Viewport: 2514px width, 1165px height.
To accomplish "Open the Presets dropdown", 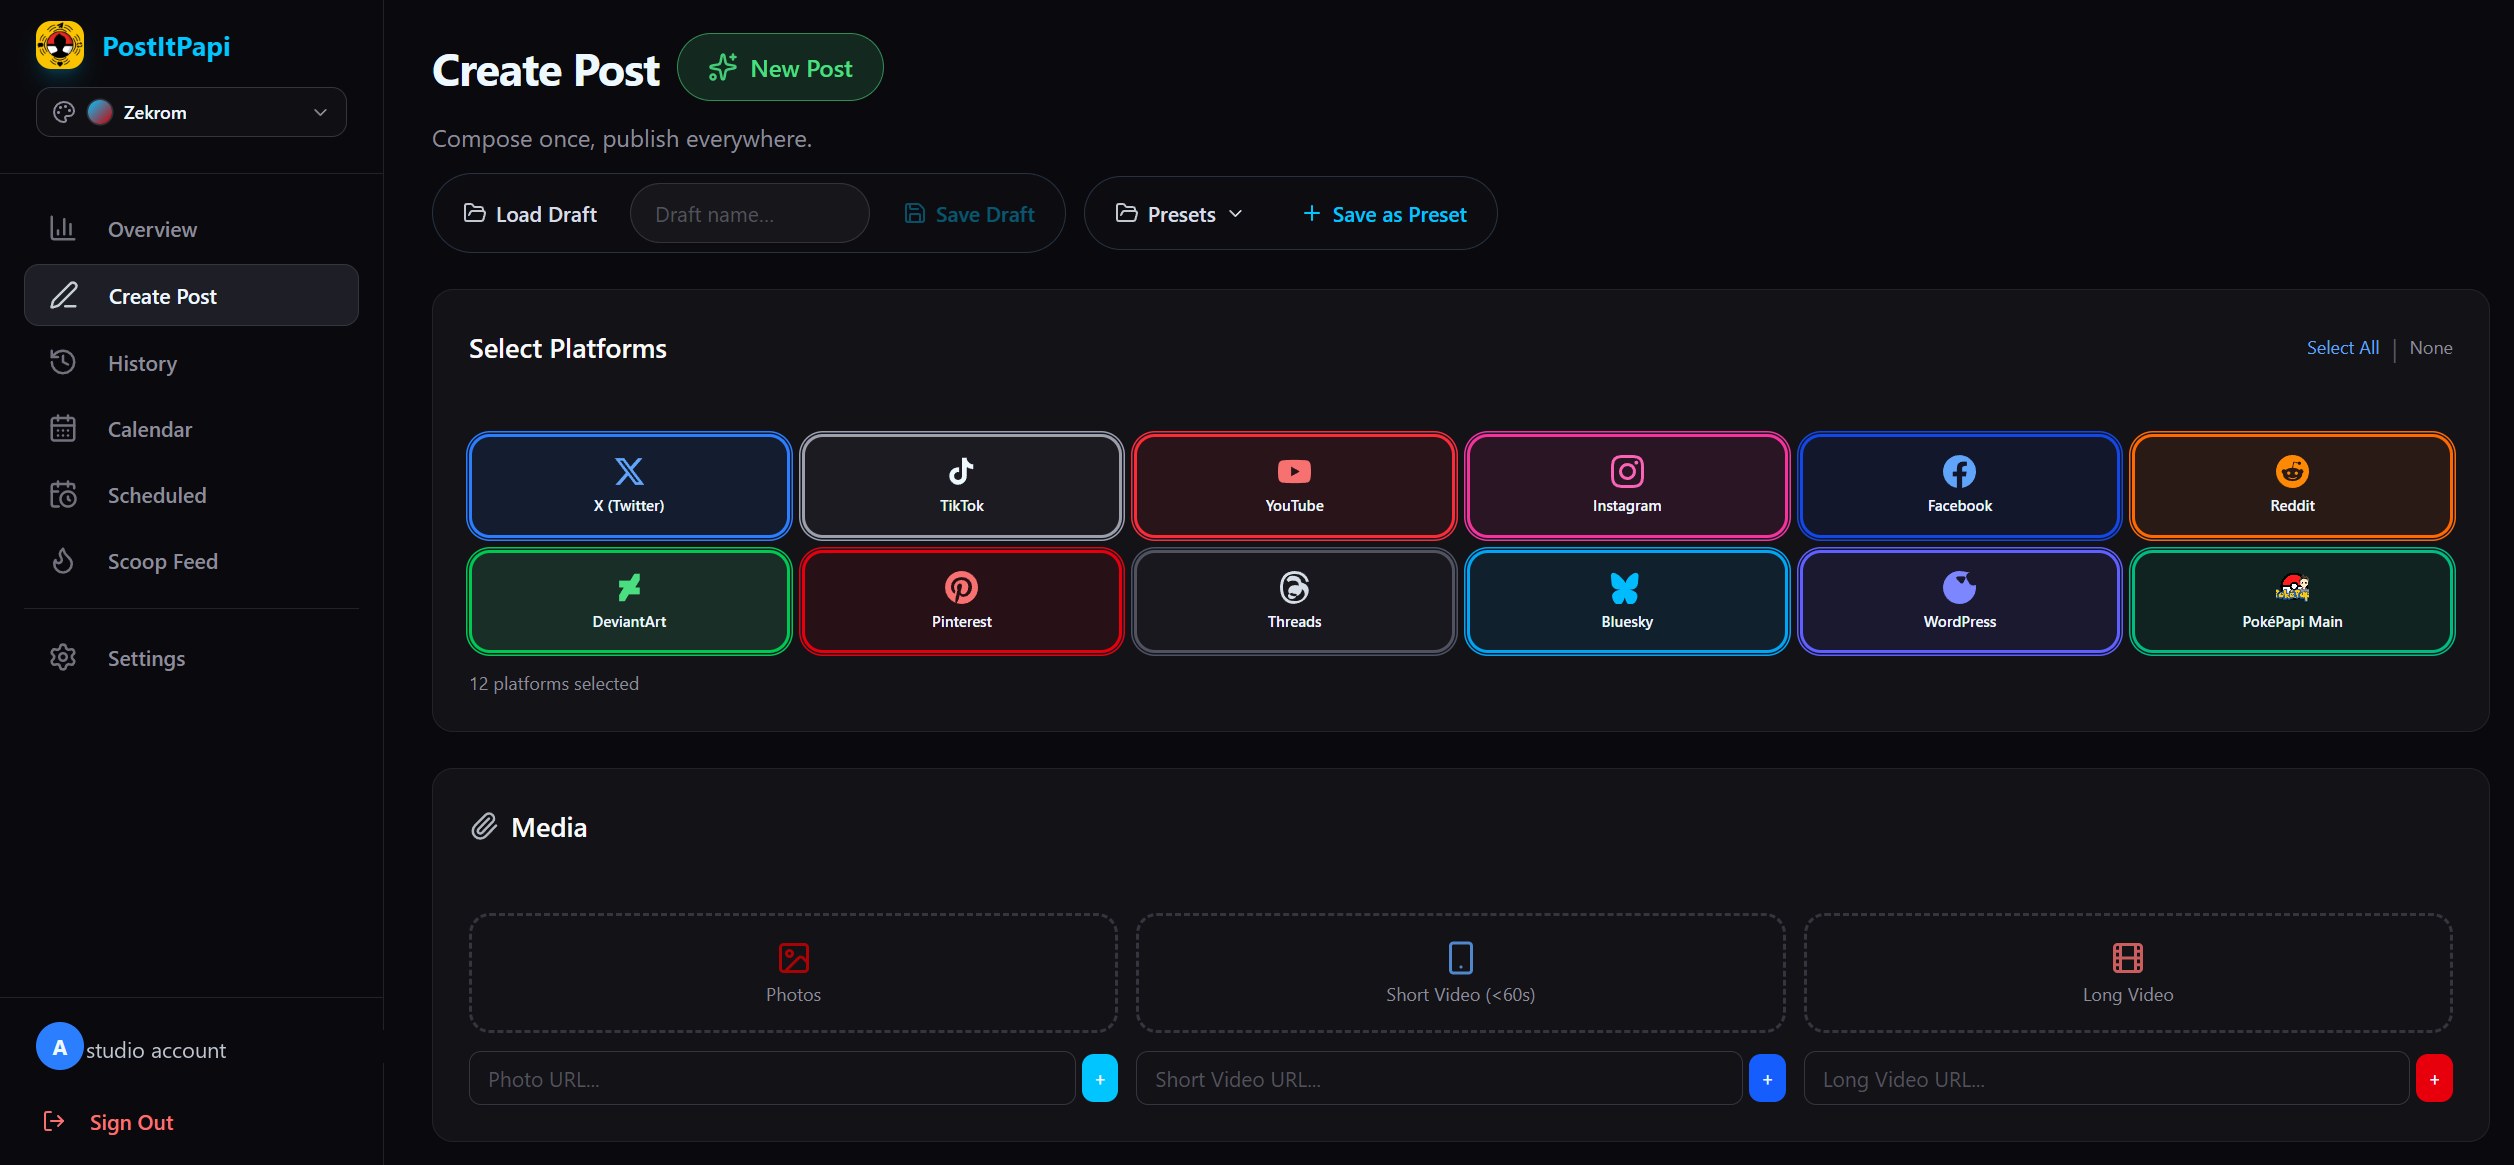I will point(1180,214).
